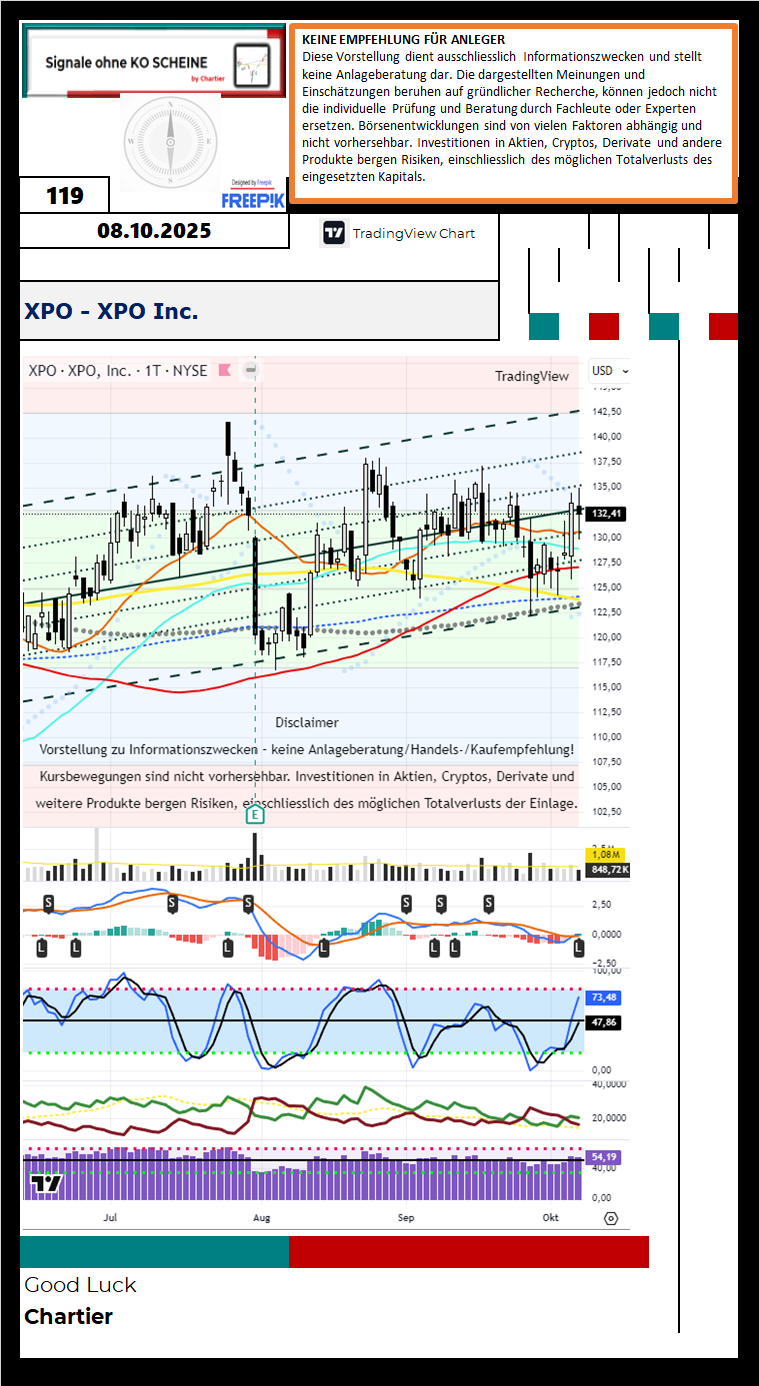Click the first teal color square at top right
759x1386 pixels.
pyautogui.click(x=543, y=326)
